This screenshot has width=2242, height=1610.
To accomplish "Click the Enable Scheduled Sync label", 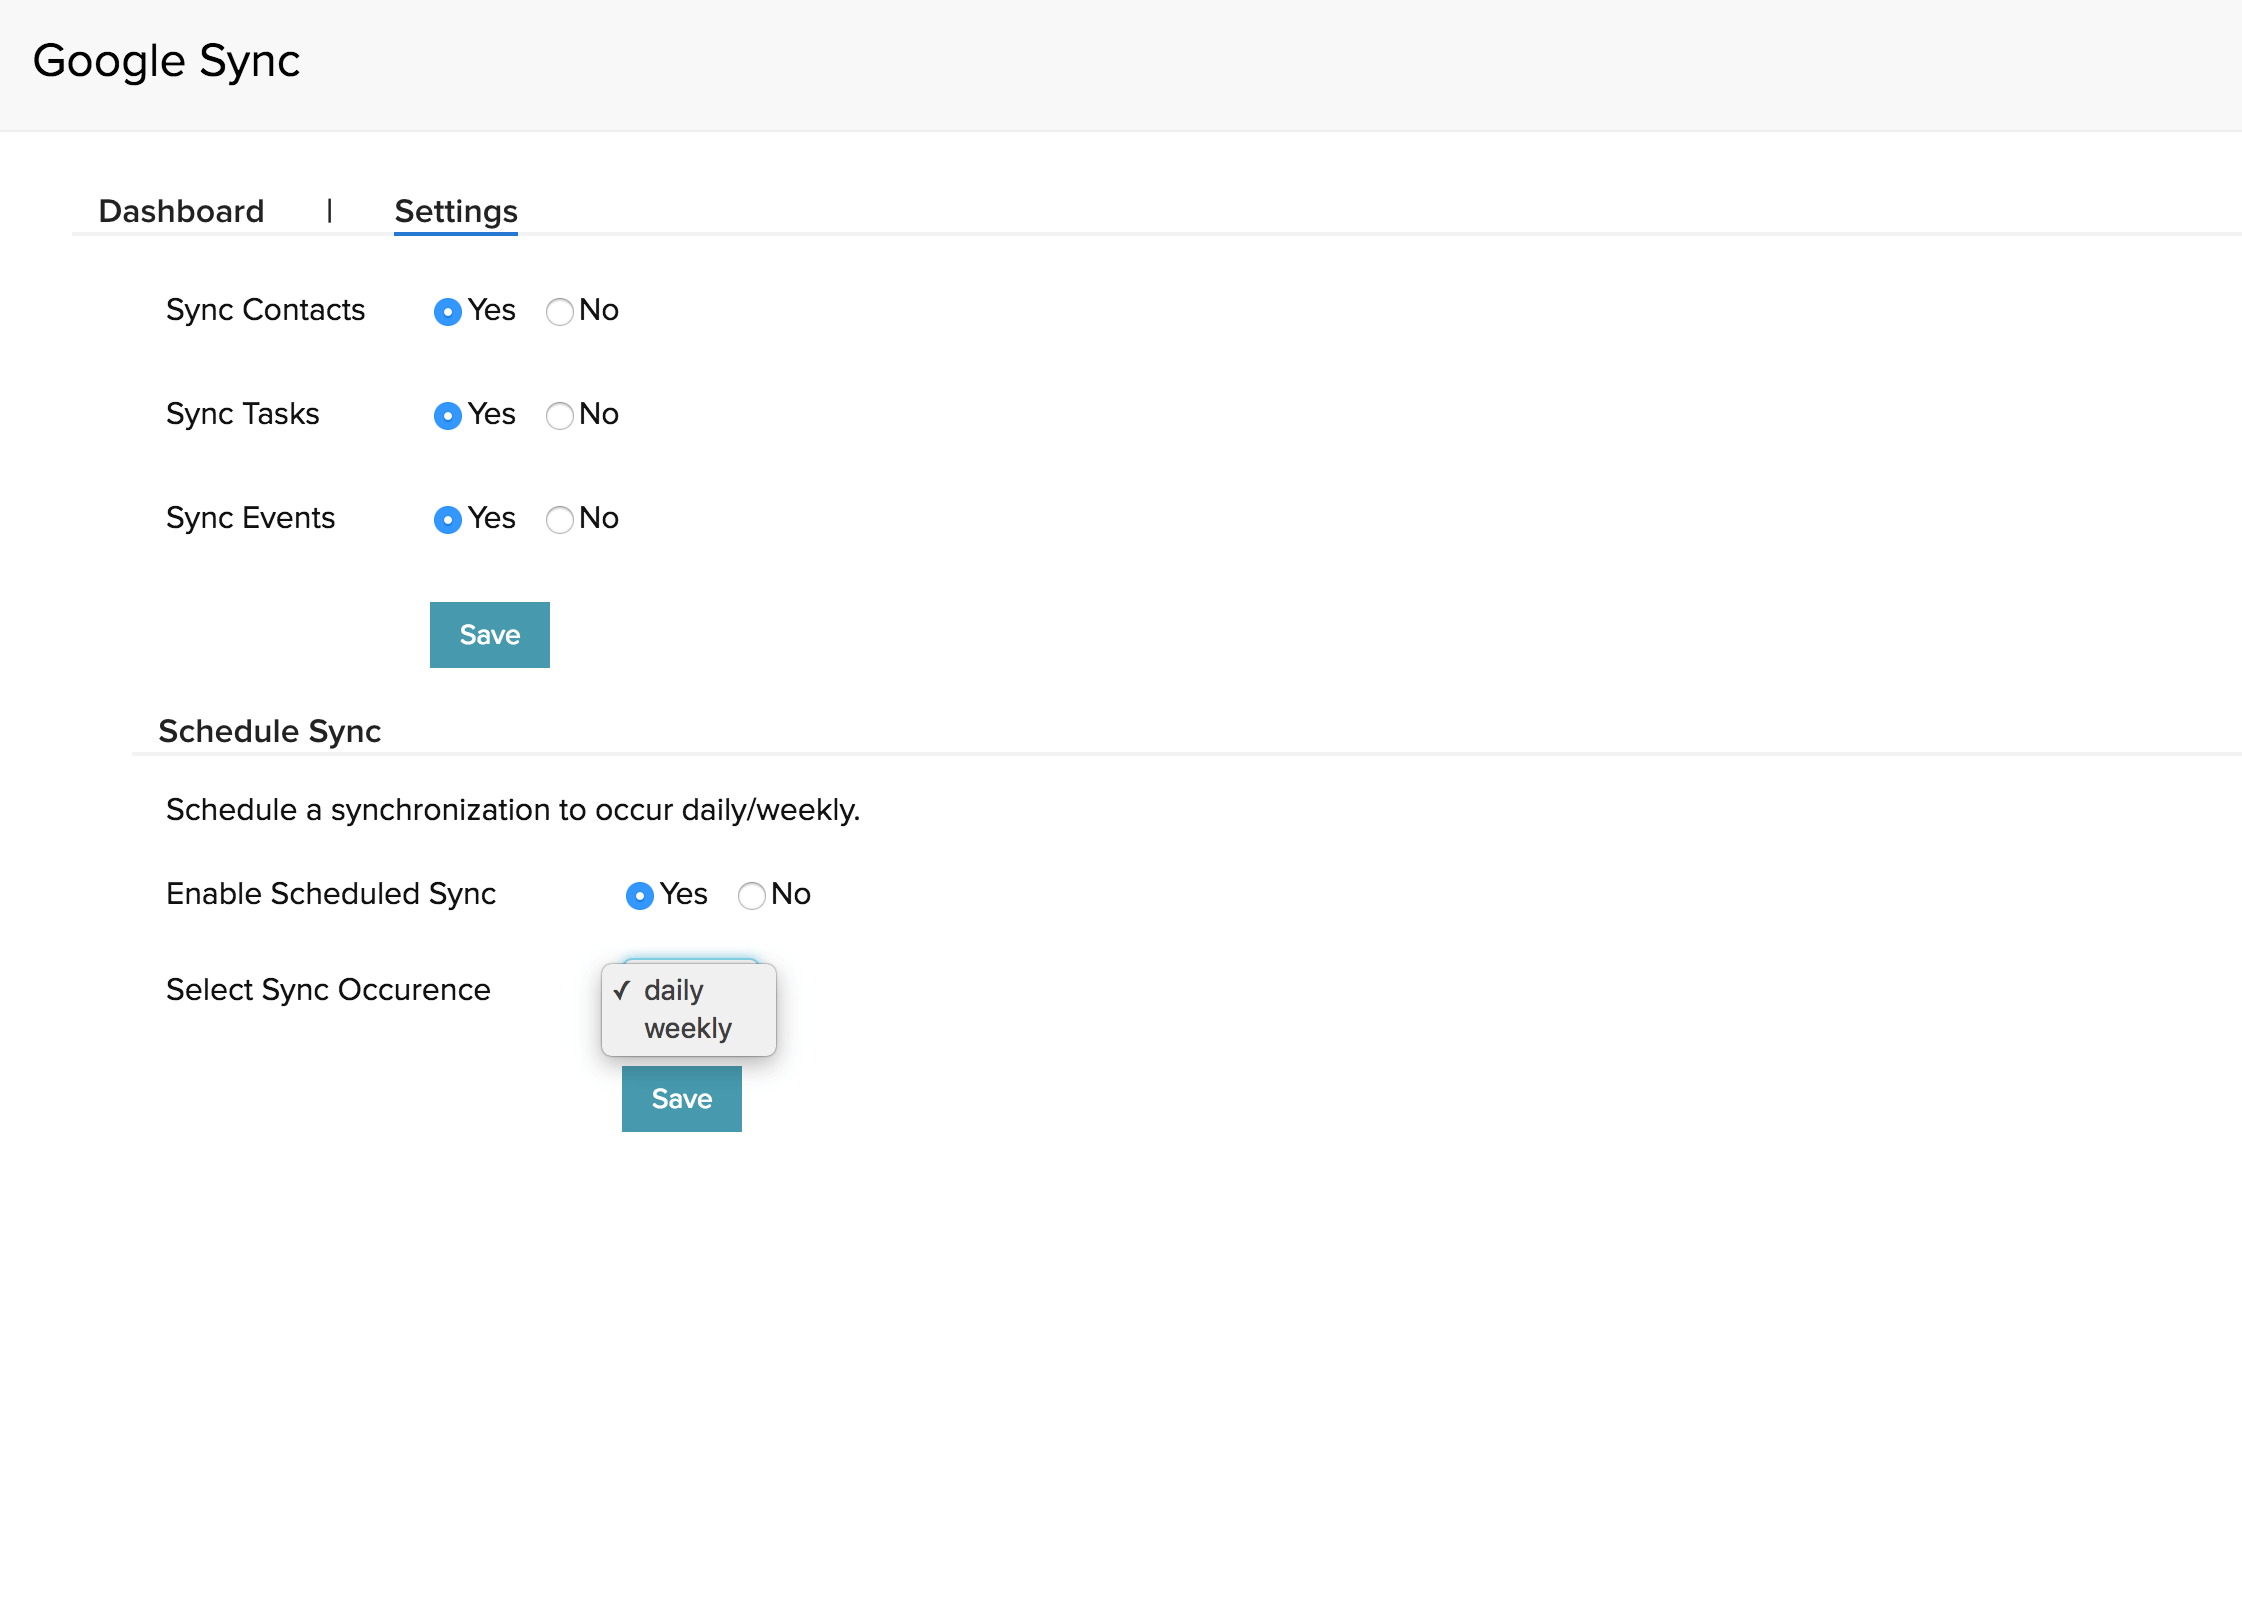I will [x=331, y=894].
